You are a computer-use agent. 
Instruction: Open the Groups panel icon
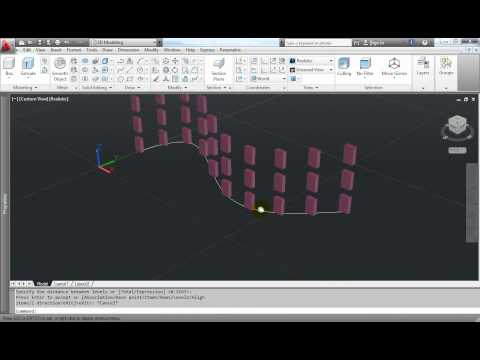446,66
